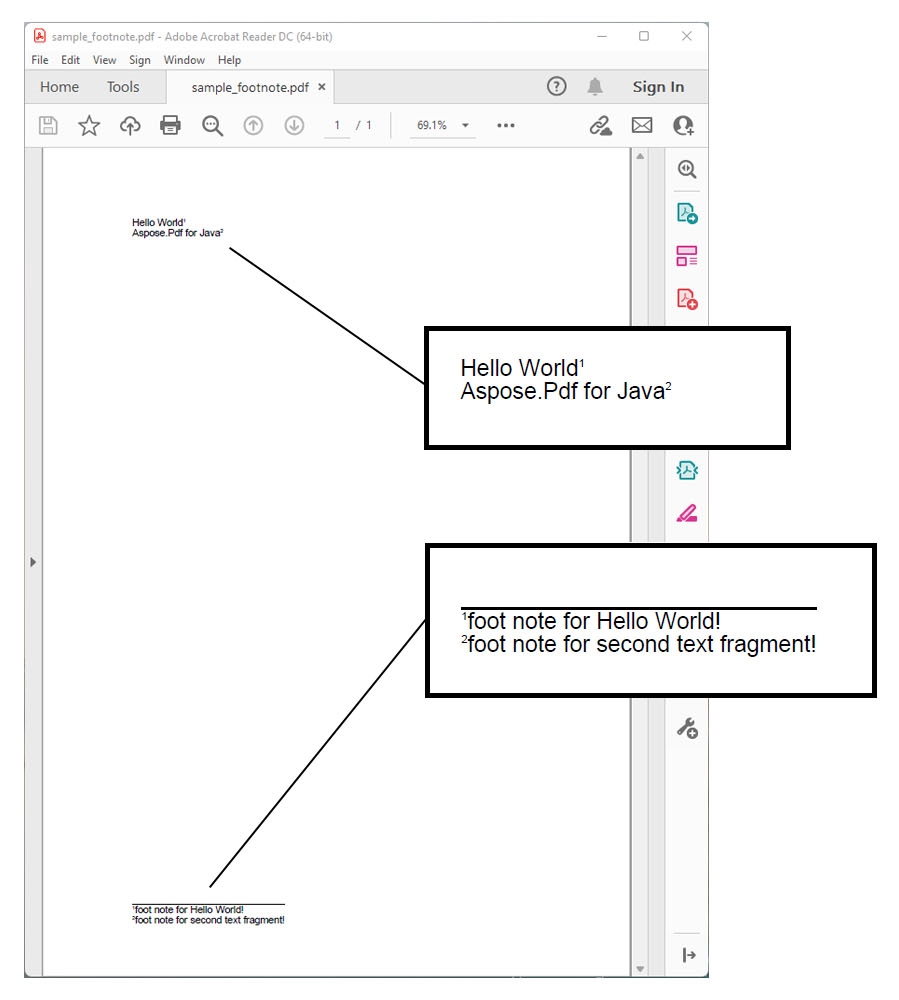Viewport: 899px width, 1000px height.
Task: Switch to the Home tab
Action: click(59, 87)
